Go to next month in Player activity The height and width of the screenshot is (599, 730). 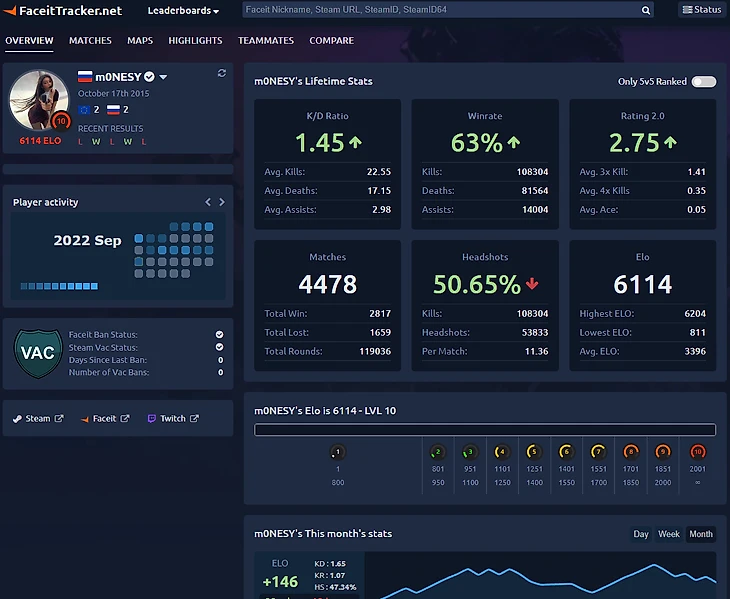point(222,202)
